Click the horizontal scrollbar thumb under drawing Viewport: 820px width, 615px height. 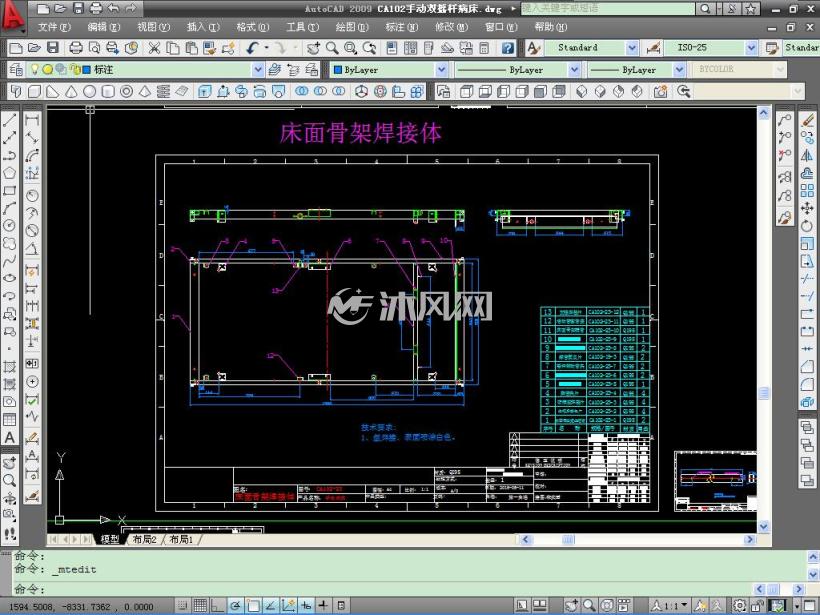[568, 539]
